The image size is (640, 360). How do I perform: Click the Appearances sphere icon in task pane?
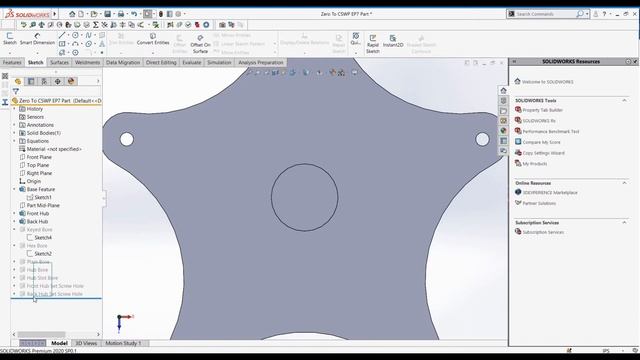coord(503,131)
